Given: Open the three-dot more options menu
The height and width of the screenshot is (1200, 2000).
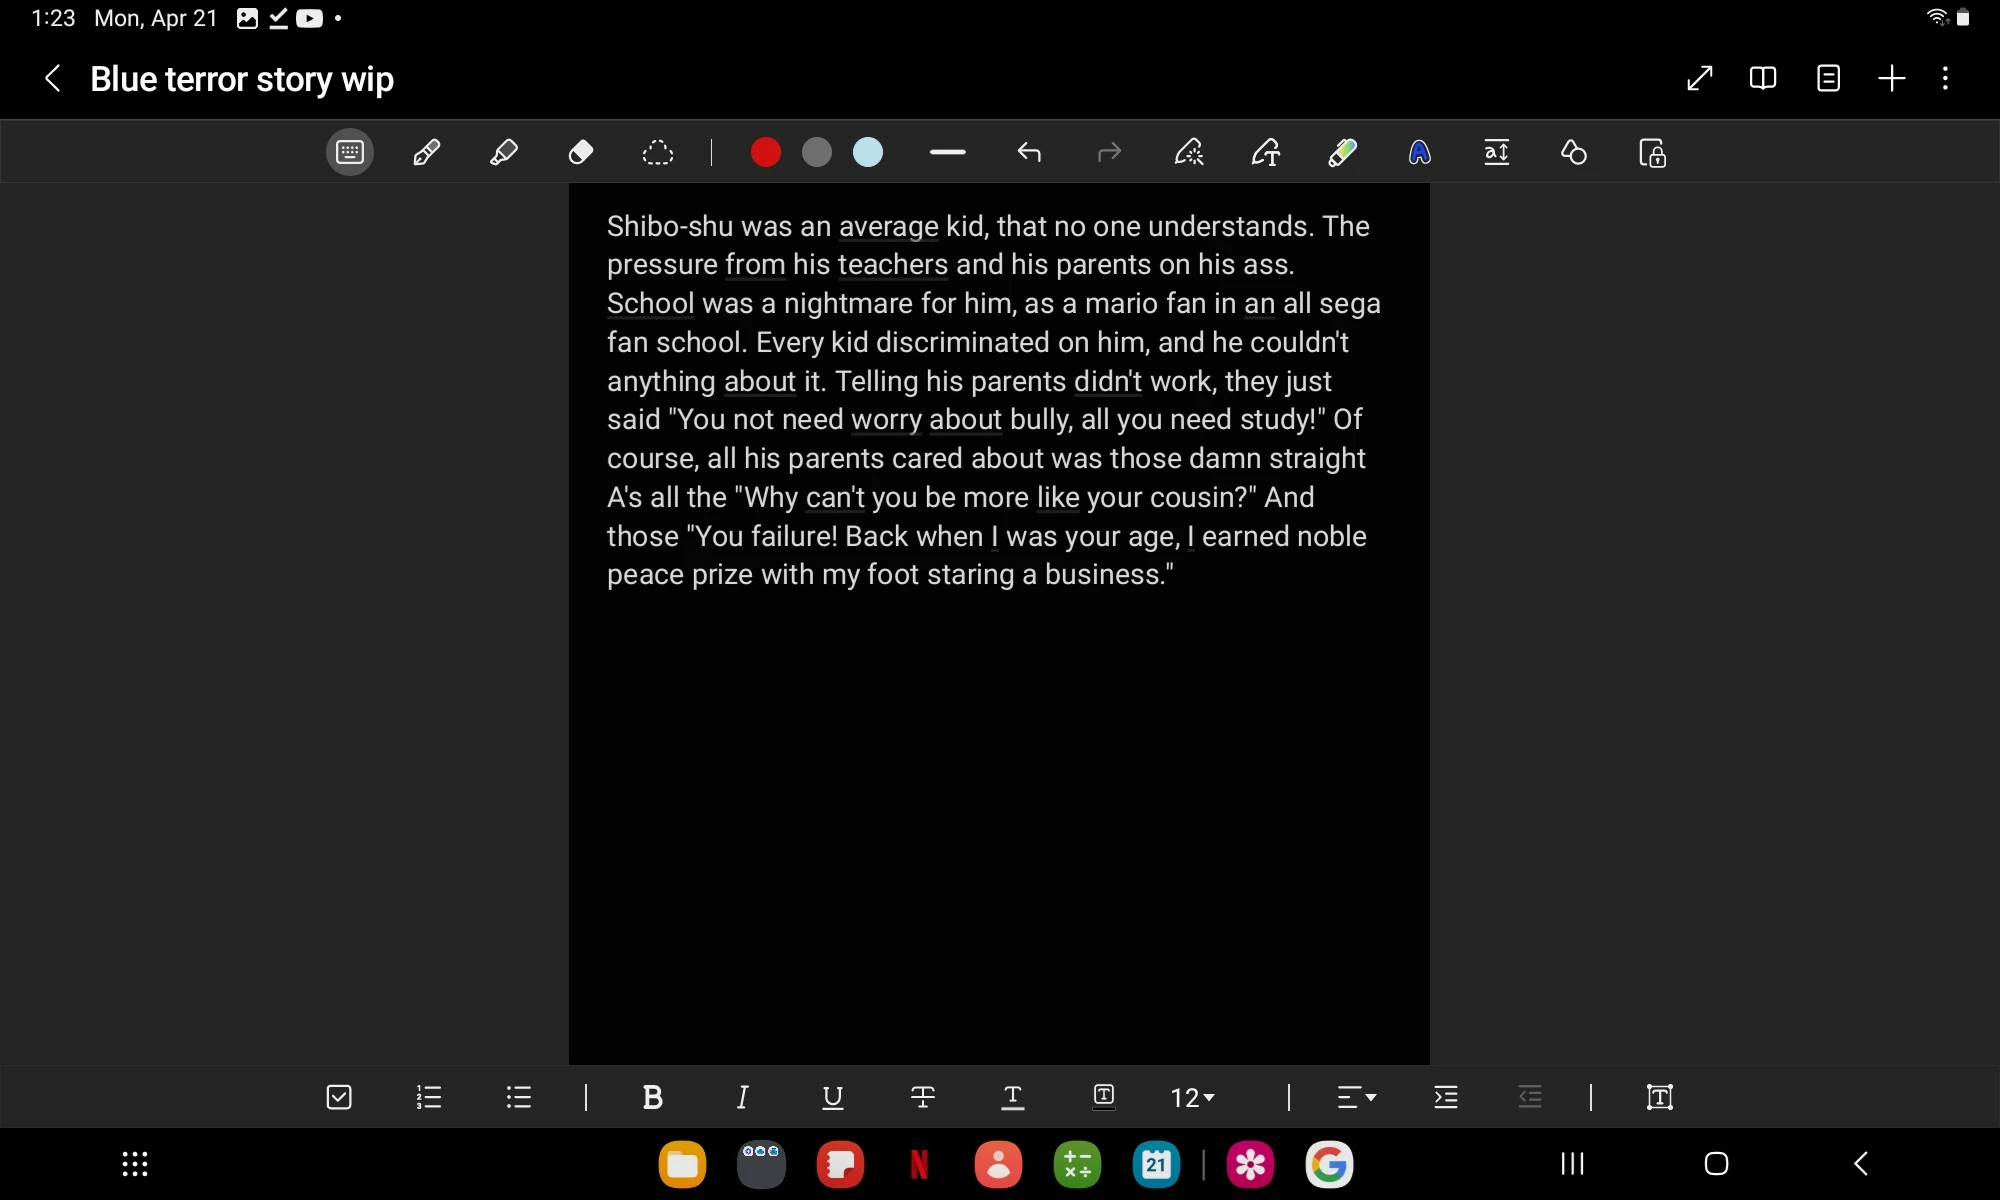Looking at the screenshot, I should (1945, 78).
